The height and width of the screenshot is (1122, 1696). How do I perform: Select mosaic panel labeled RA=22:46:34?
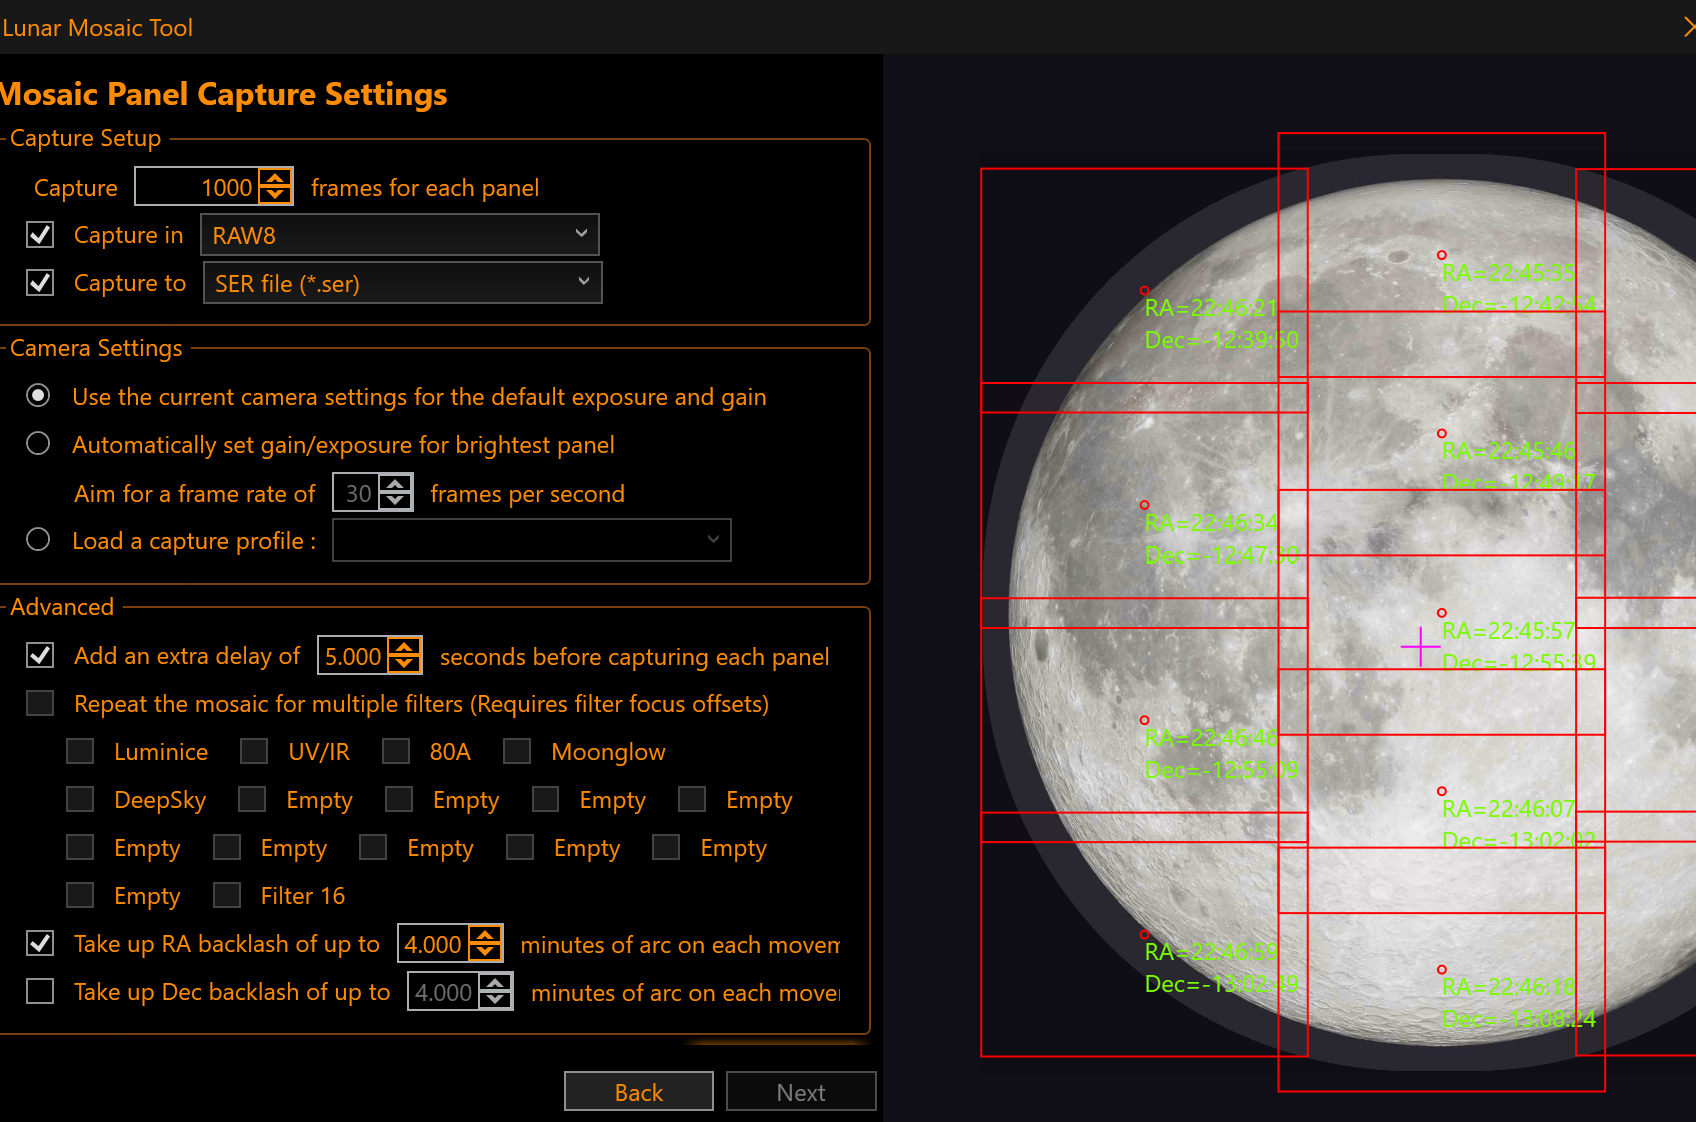pos(1145,505)
